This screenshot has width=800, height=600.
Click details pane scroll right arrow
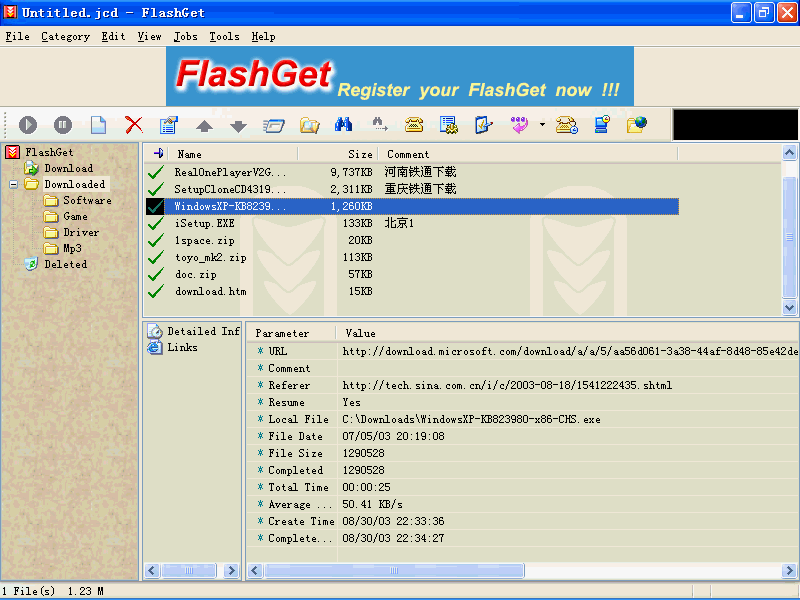coord(790,570)
